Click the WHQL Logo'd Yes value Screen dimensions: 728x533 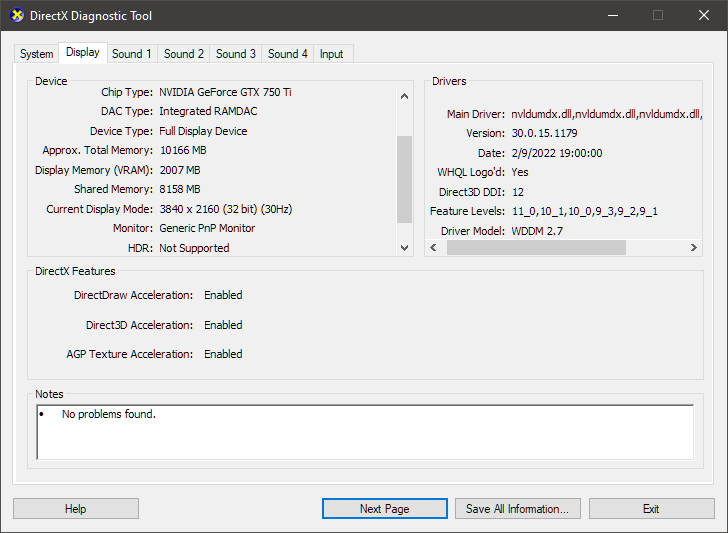pyautogui.click(x=520, y=172)
